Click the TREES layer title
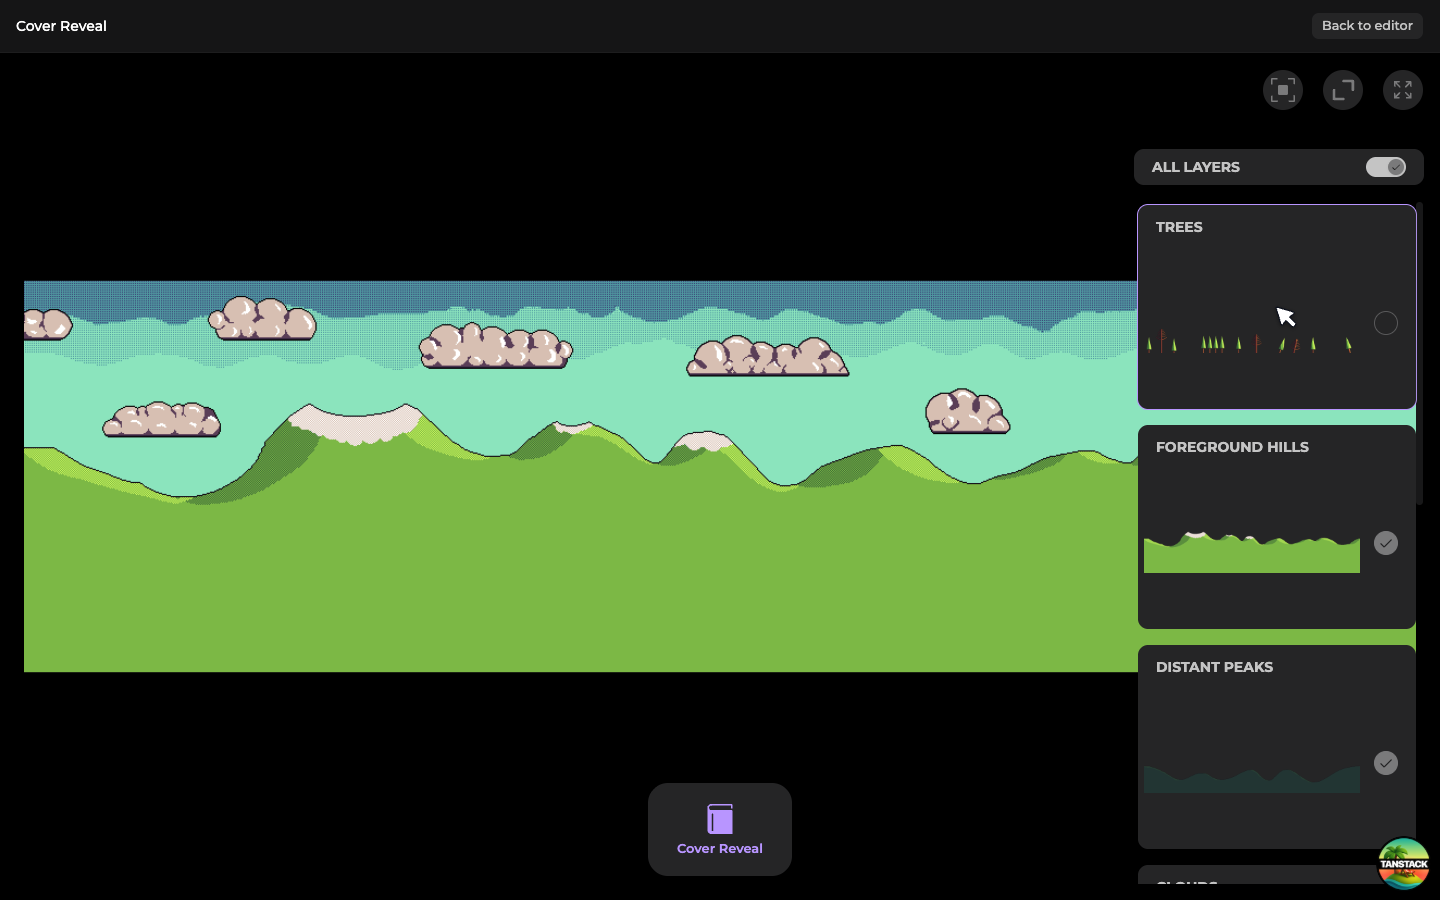The width and height of the screenshot is (1440, 900). [1179, 227]
